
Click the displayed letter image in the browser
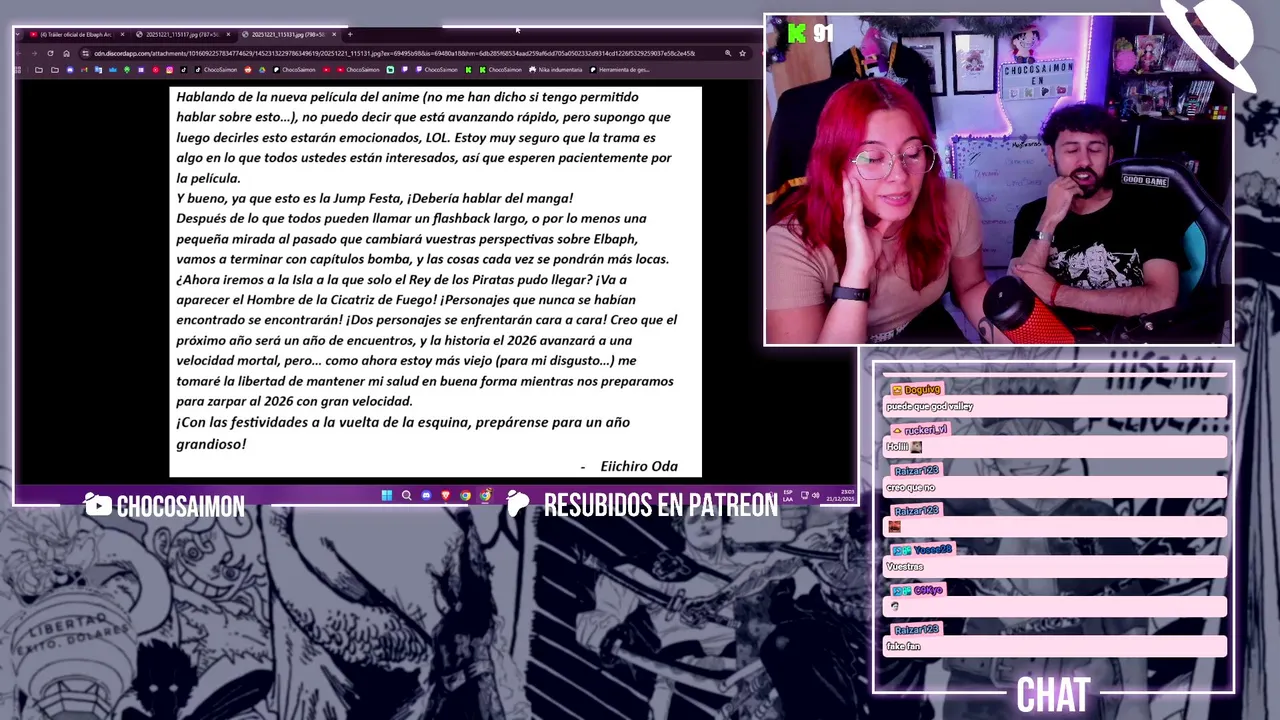(436, 281)
